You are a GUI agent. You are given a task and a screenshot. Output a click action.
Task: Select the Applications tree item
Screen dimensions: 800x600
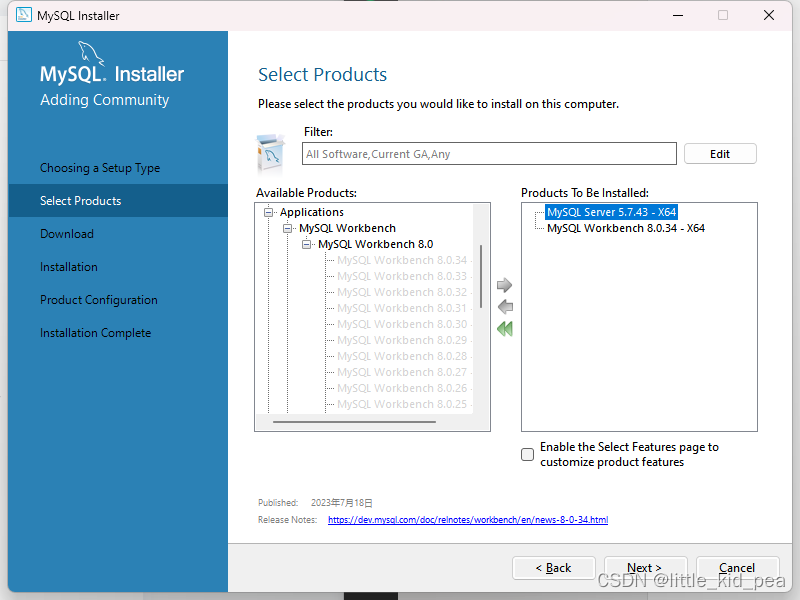point(312,212)
